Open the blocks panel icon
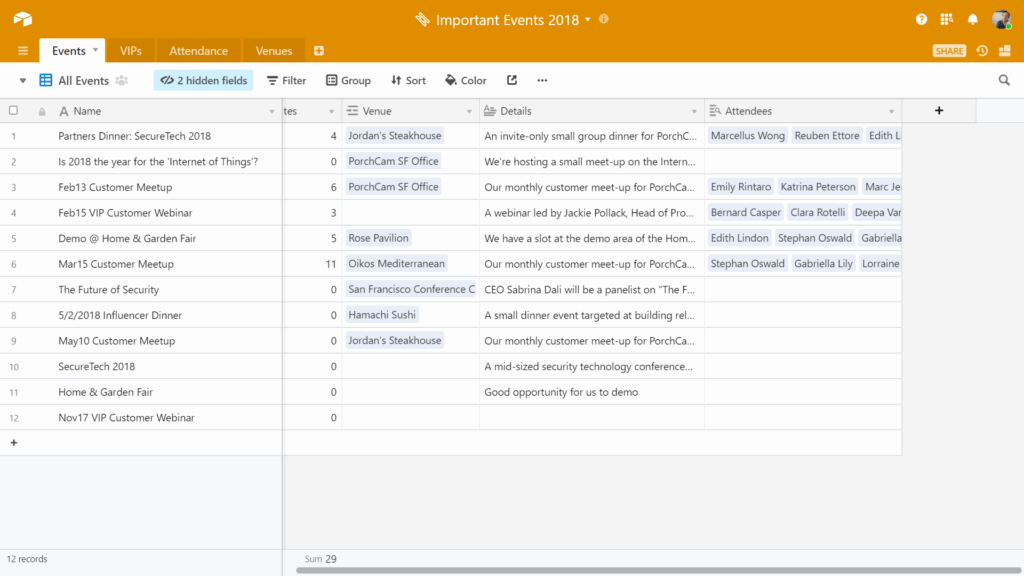Image resolution: width=1024 pixels, height=576 pixels. tap(1005, 51)
